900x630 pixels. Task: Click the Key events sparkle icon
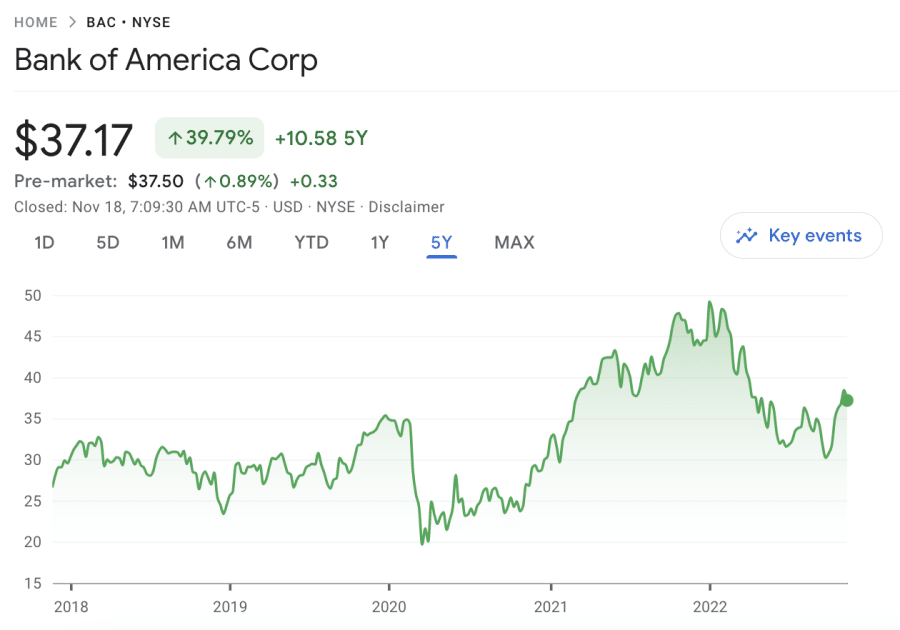coord(746,236)
